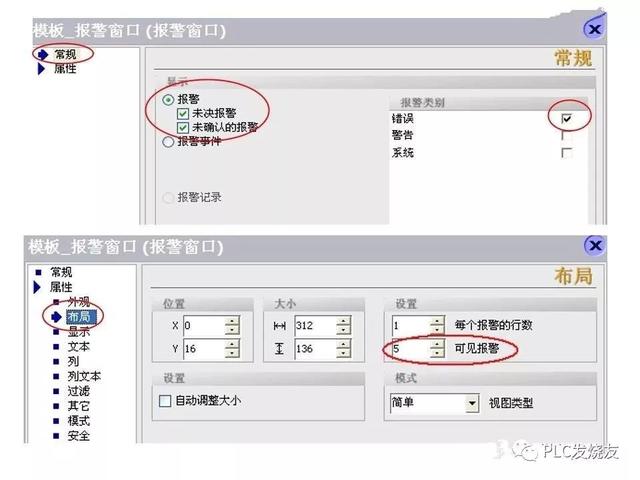This screenshot has width=640, height=480.
Task: Toggle the 未确认的报警 checkbox
Action: [182, 128]
